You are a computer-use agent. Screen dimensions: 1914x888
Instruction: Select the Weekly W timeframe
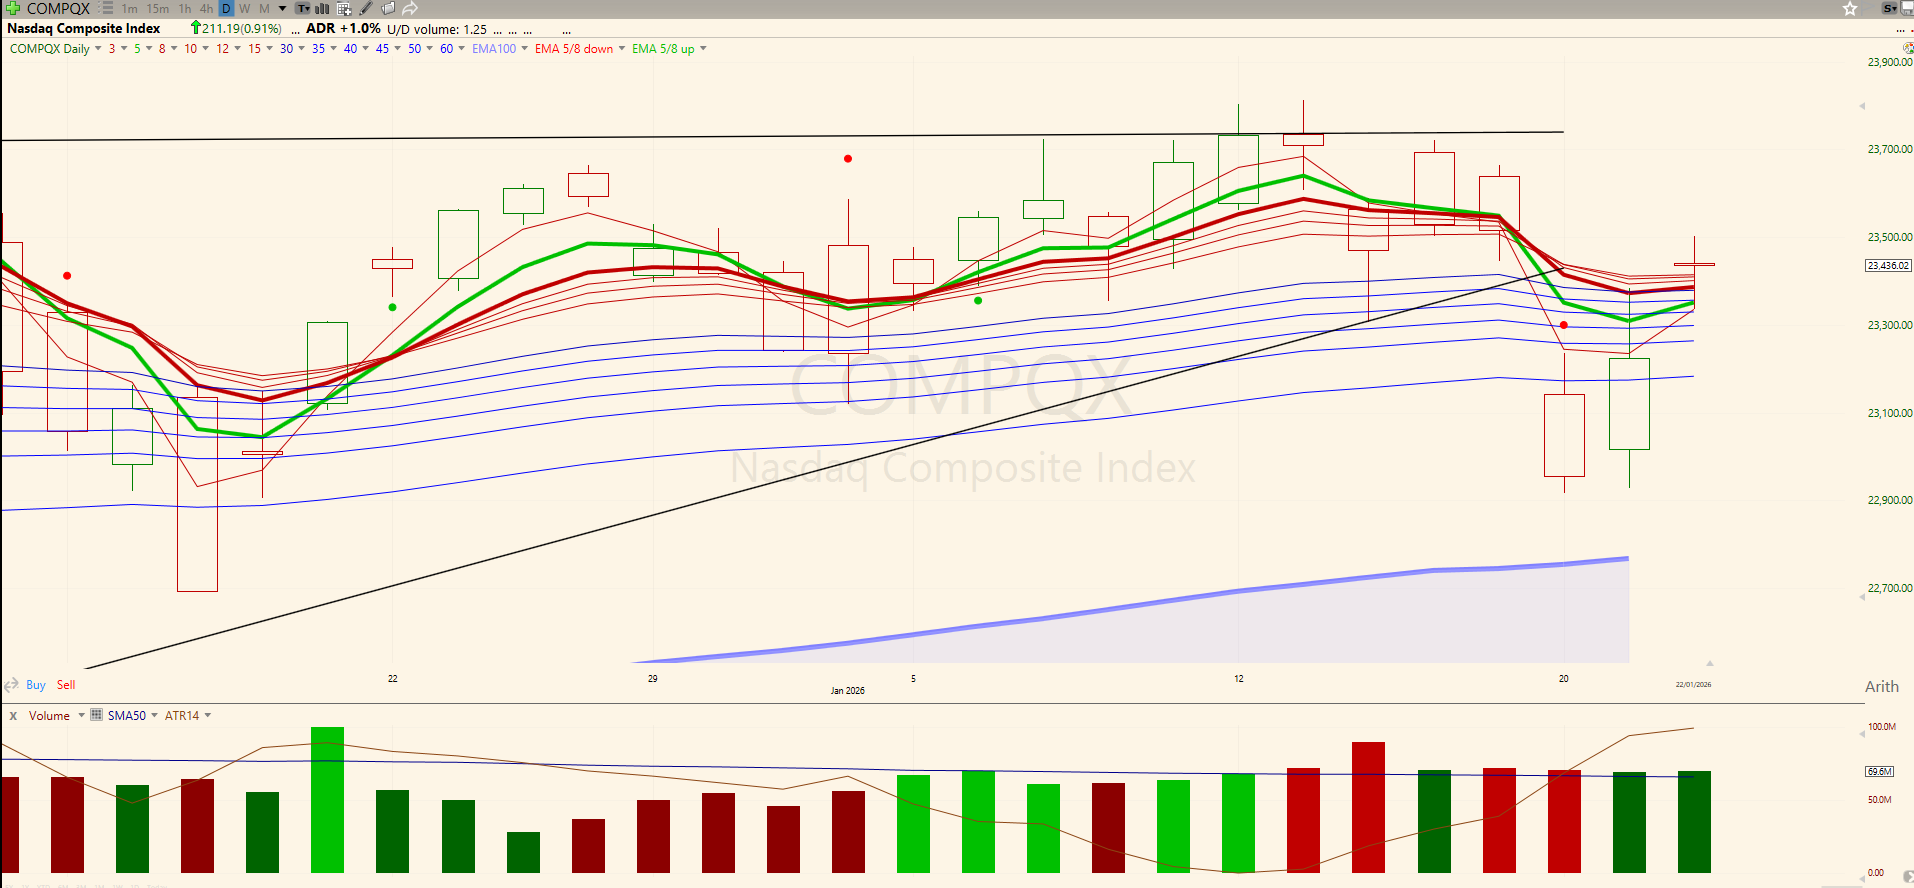(245, 8)
